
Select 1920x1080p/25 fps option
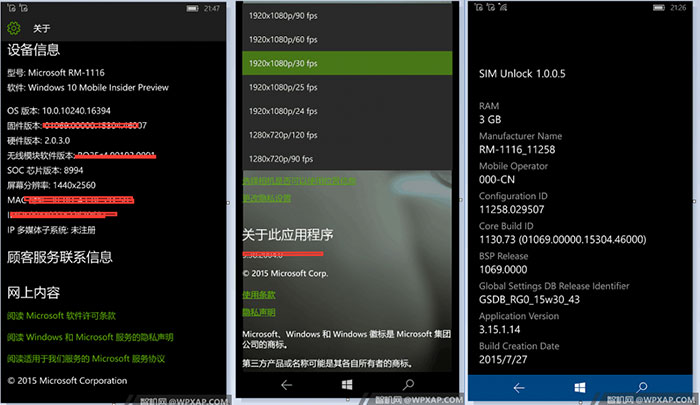tap(347, 87)
